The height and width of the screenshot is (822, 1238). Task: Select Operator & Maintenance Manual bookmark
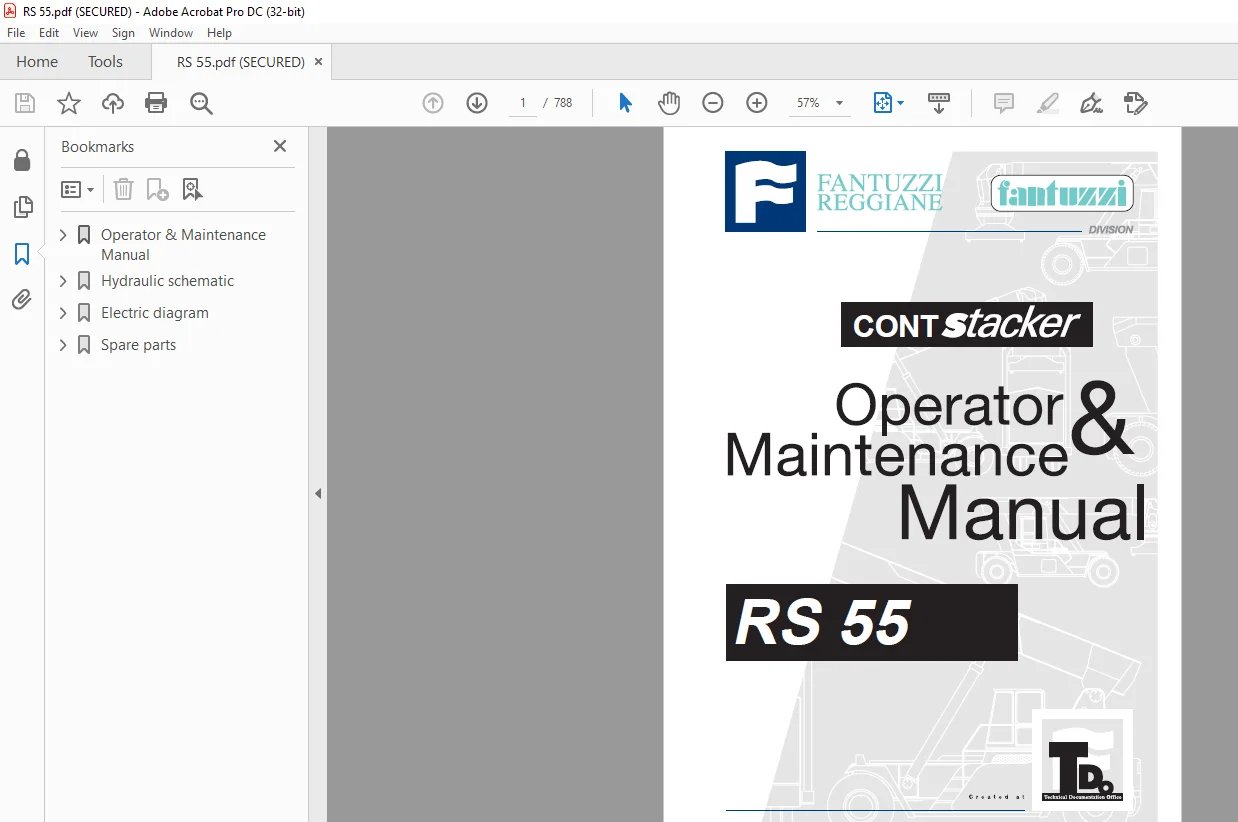click(183, 245)
